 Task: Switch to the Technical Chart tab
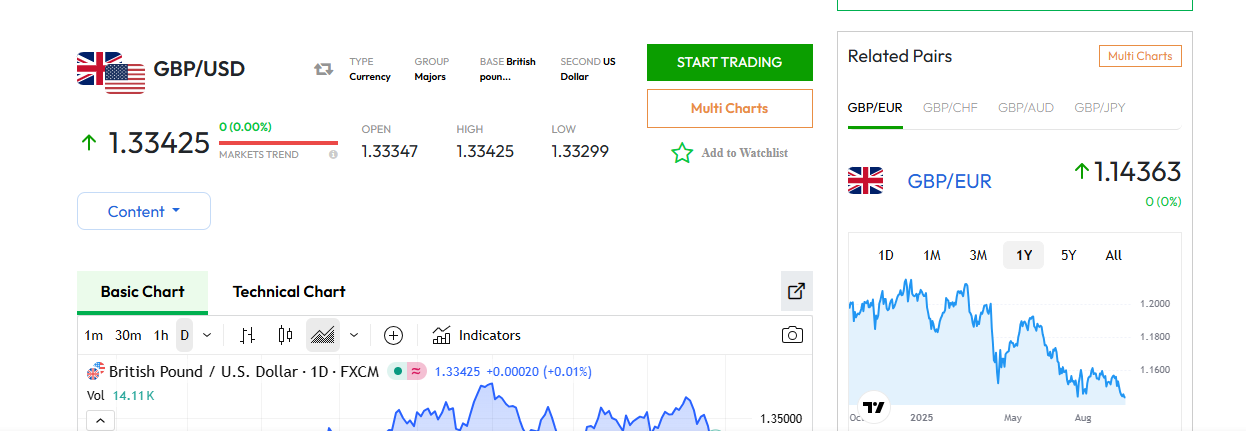coord(289,292)
